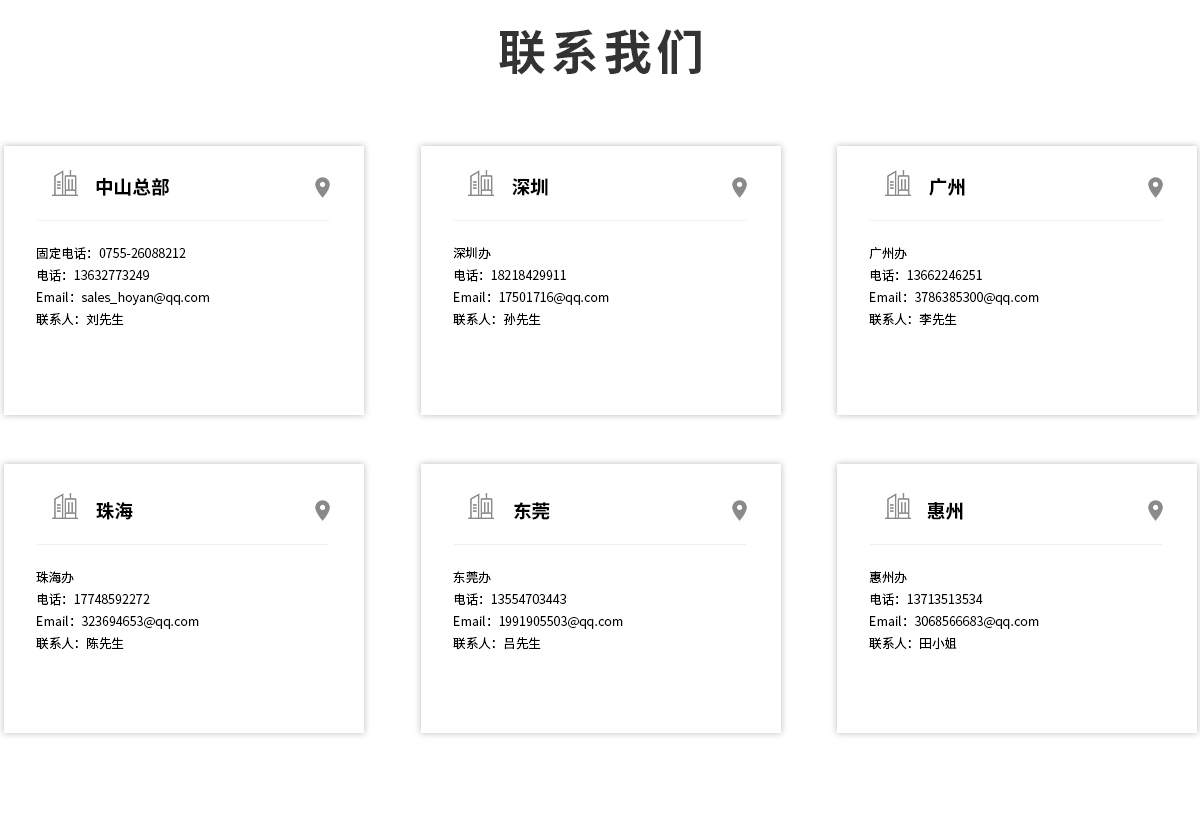Select the 东莞 card heading

531,511
